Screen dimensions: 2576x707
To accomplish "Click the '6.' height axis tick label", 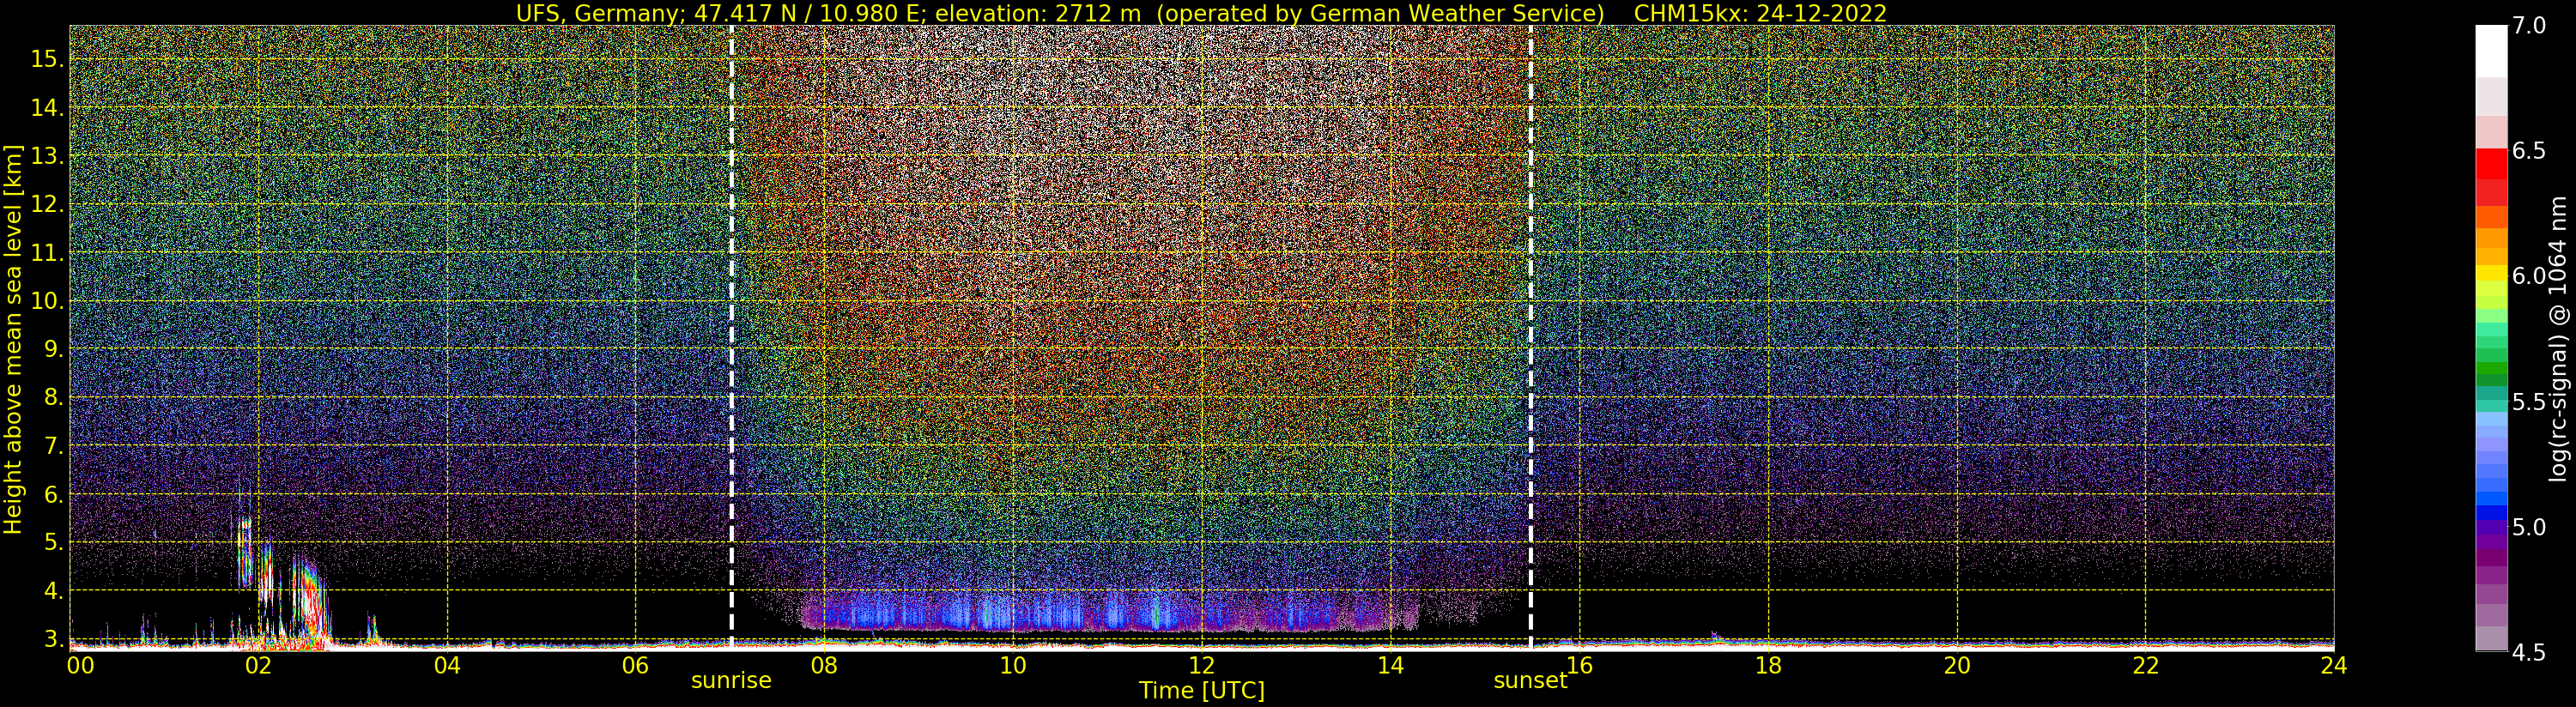I will tap(52, 494).
